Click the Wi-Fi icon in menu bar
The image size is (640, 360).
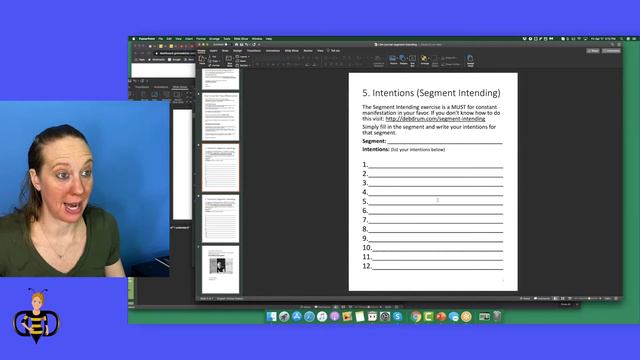pos(579,39)
